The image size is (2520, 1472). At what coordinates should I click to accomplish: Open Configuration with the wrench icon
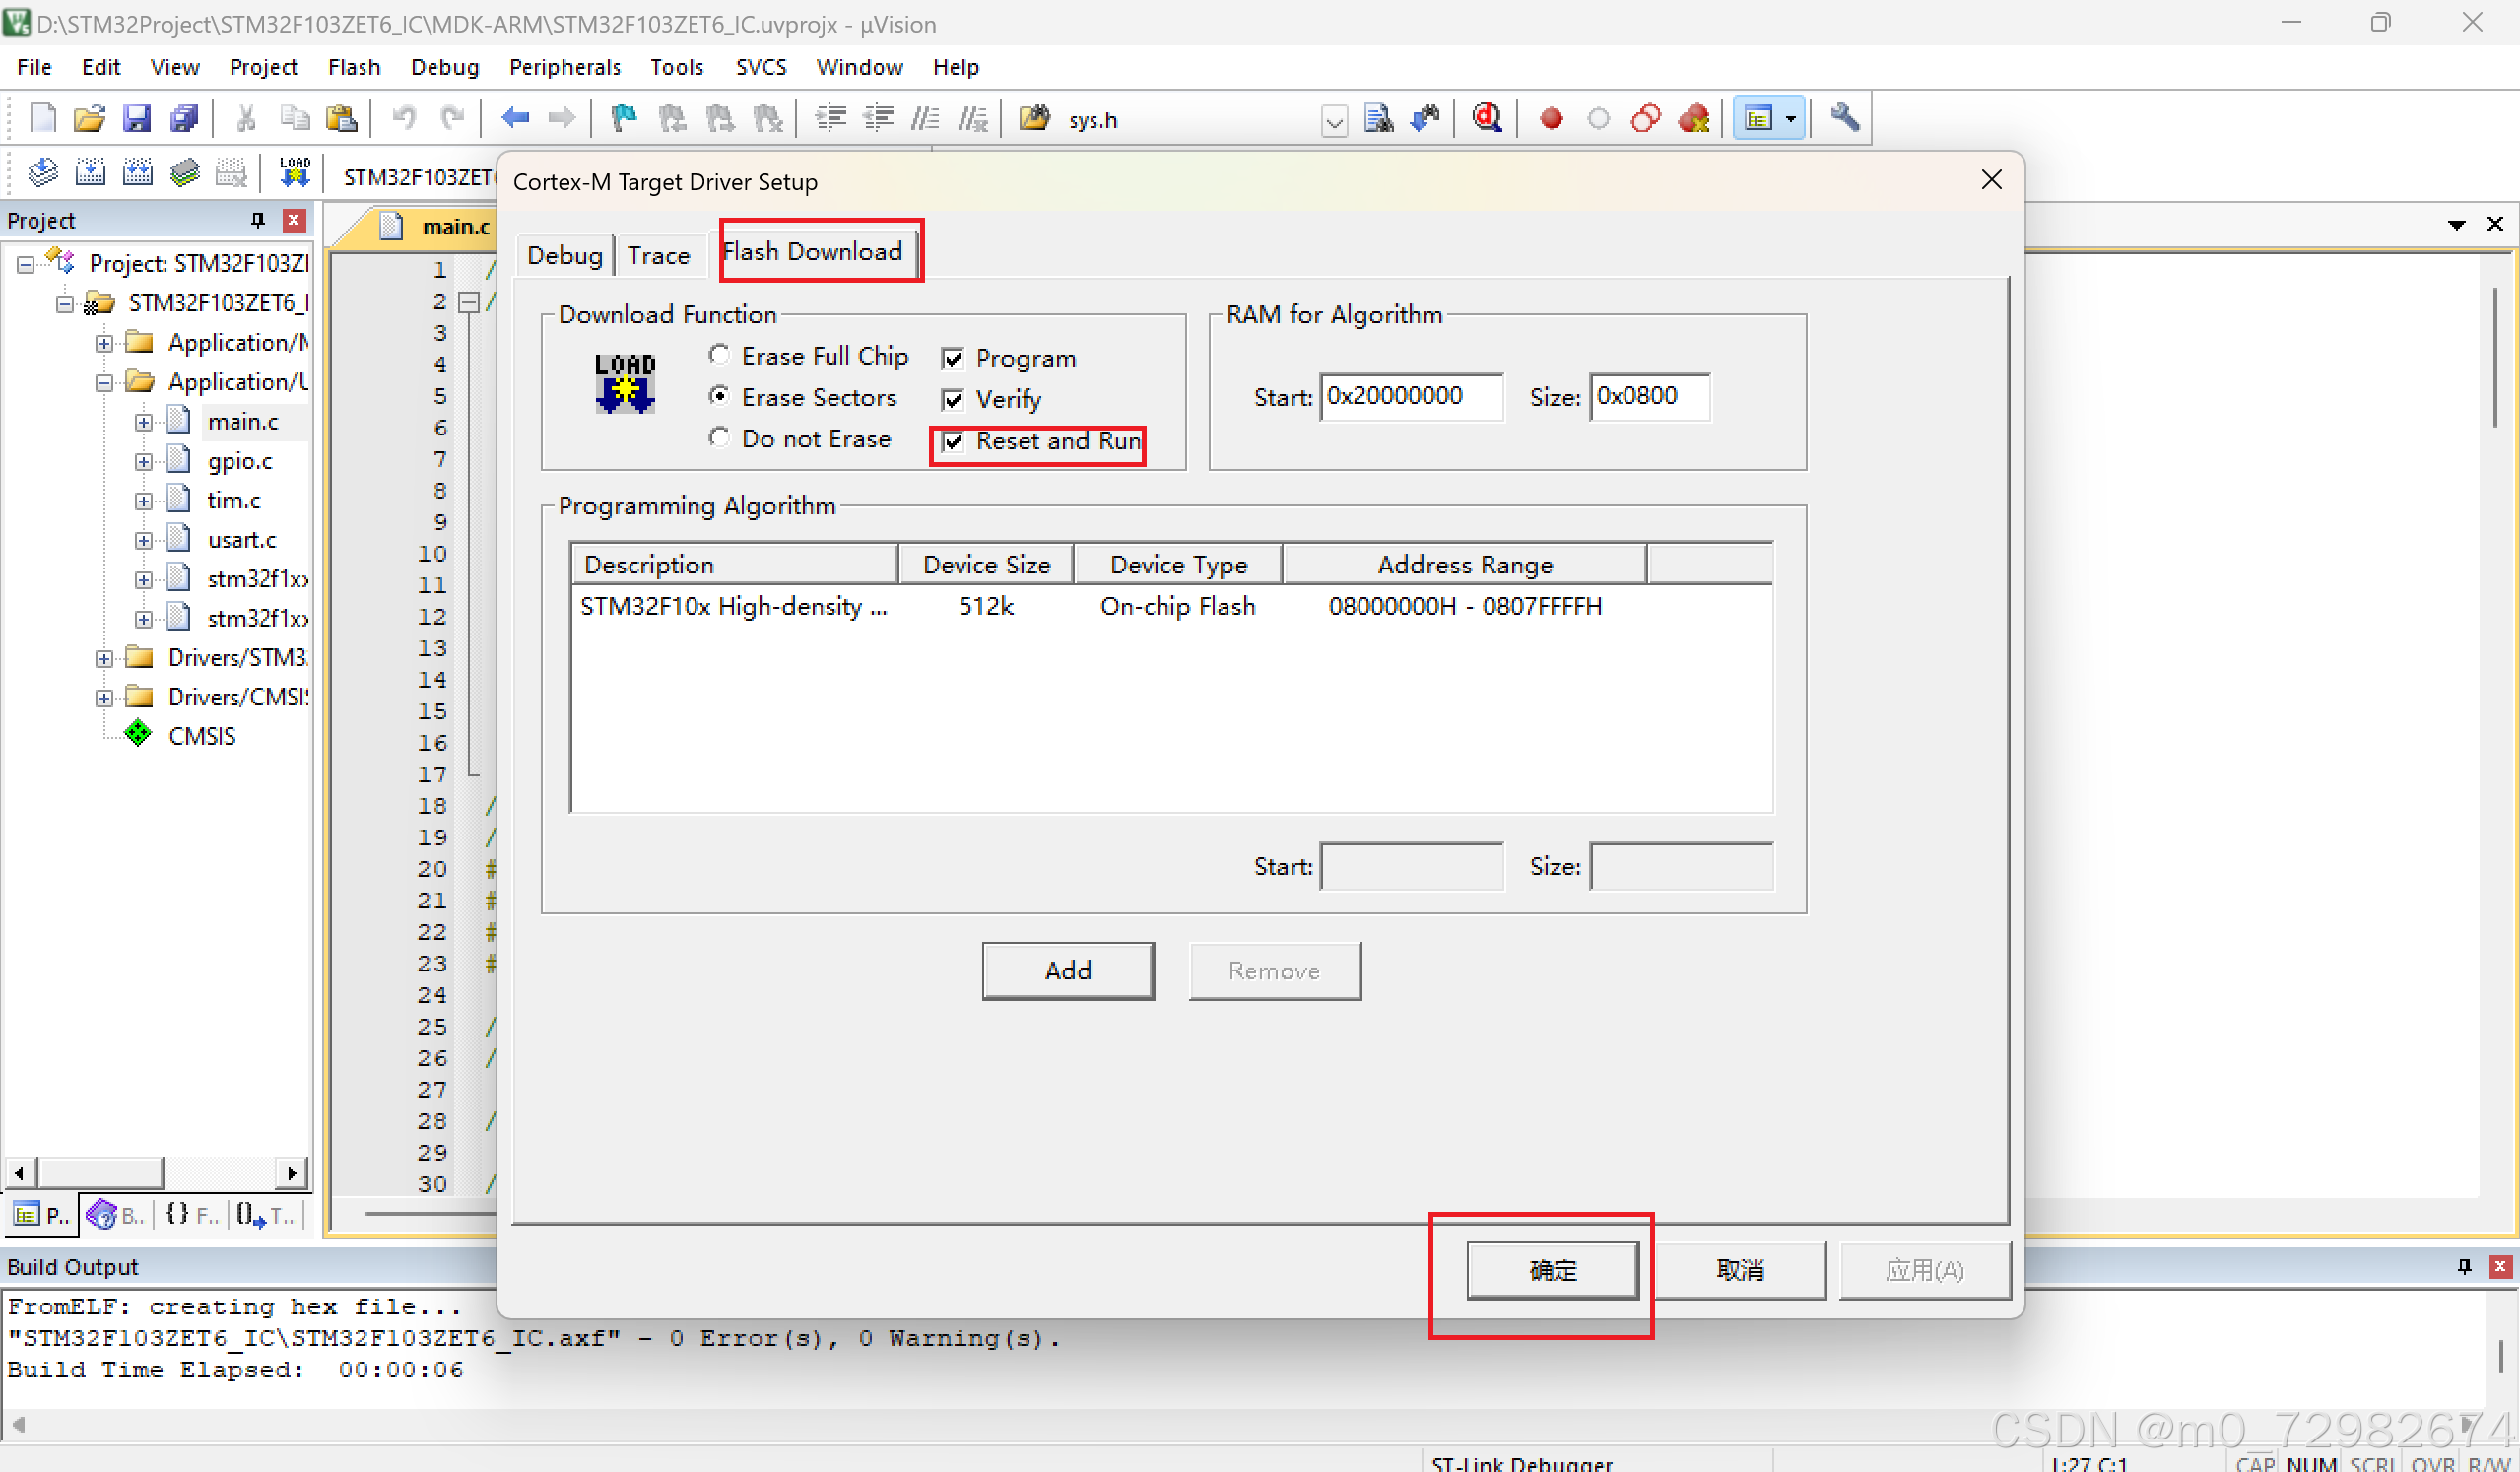(x=1845, y=119)
